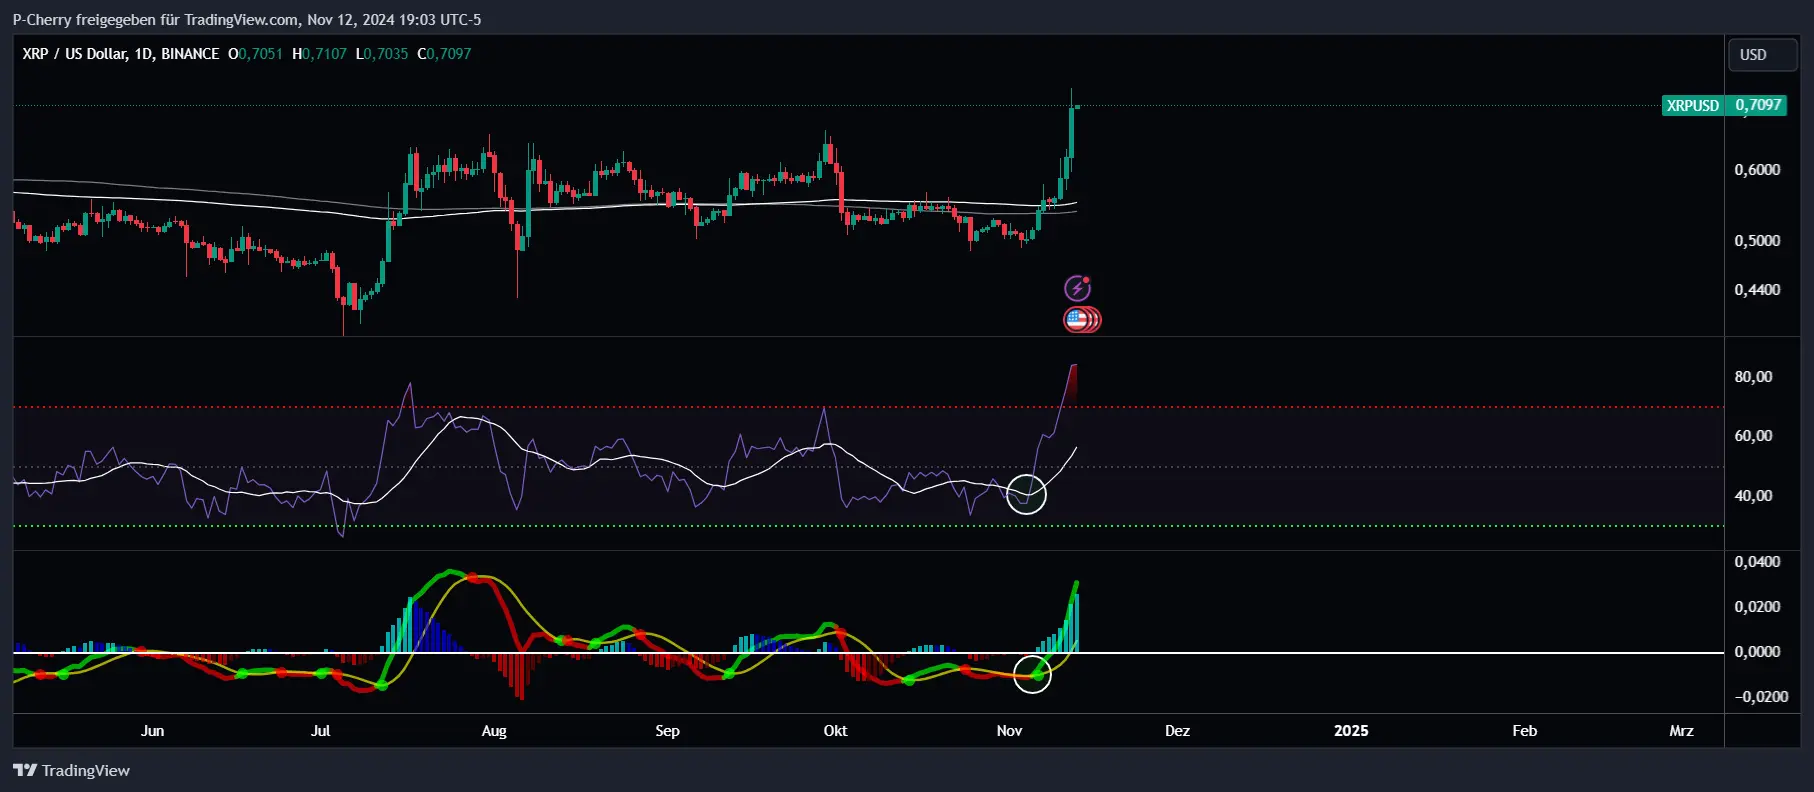Image resolution: width=1814 pixels, height=792 pixels.
Task: Click the 0,6000 price axis label
Action: [x=1757, y=169]
